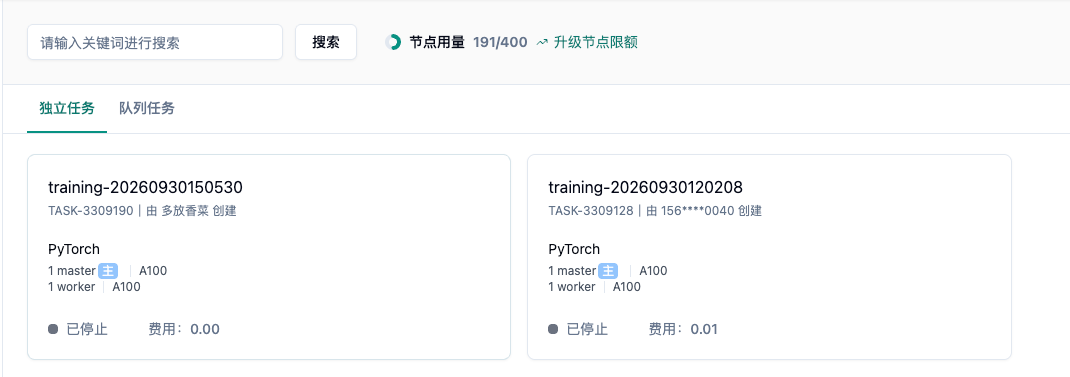
Task: Click the 费用 0.01 cost on second card
Action: click(683, 329)
